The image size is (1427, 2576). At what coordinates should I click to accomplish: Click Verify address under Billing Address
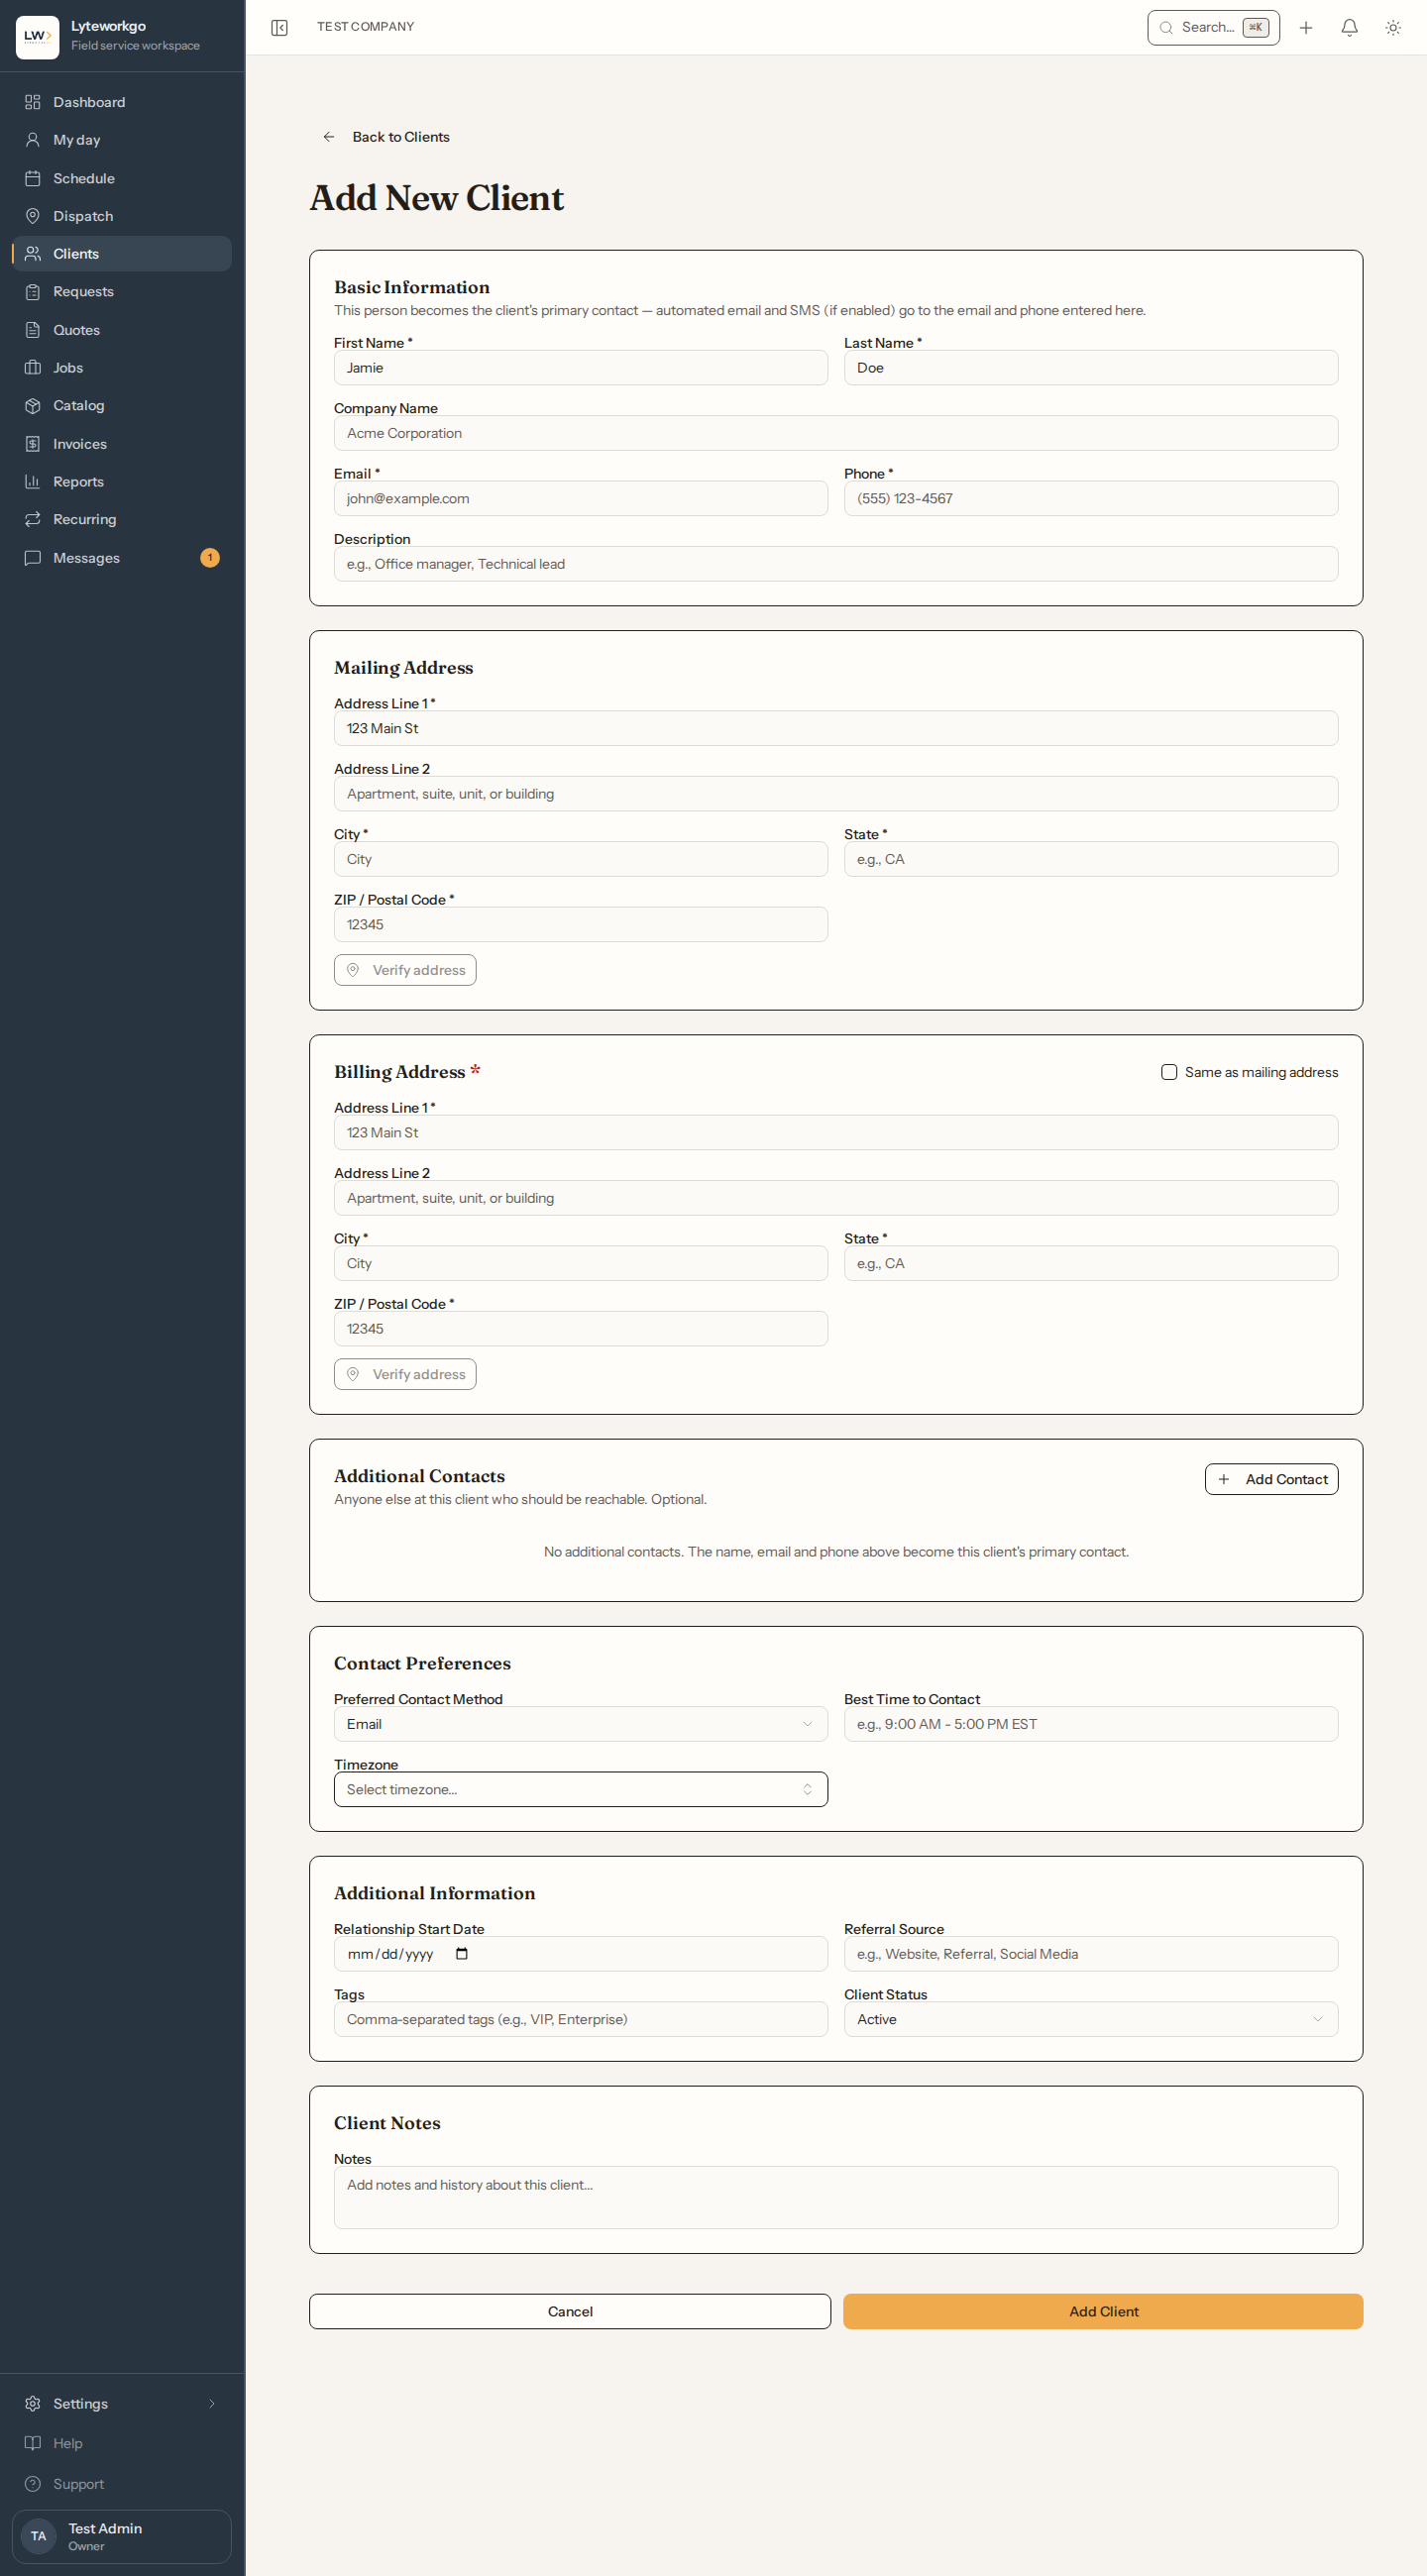tap(405, 1374)
